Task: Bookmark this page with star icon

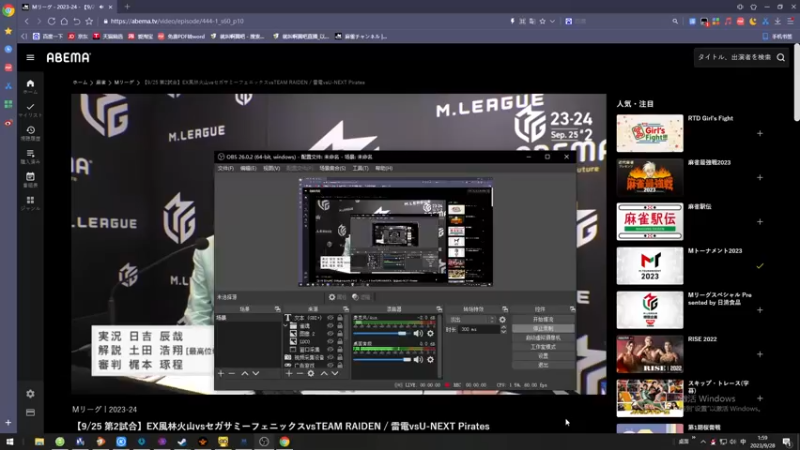Action: click(89, 21)
